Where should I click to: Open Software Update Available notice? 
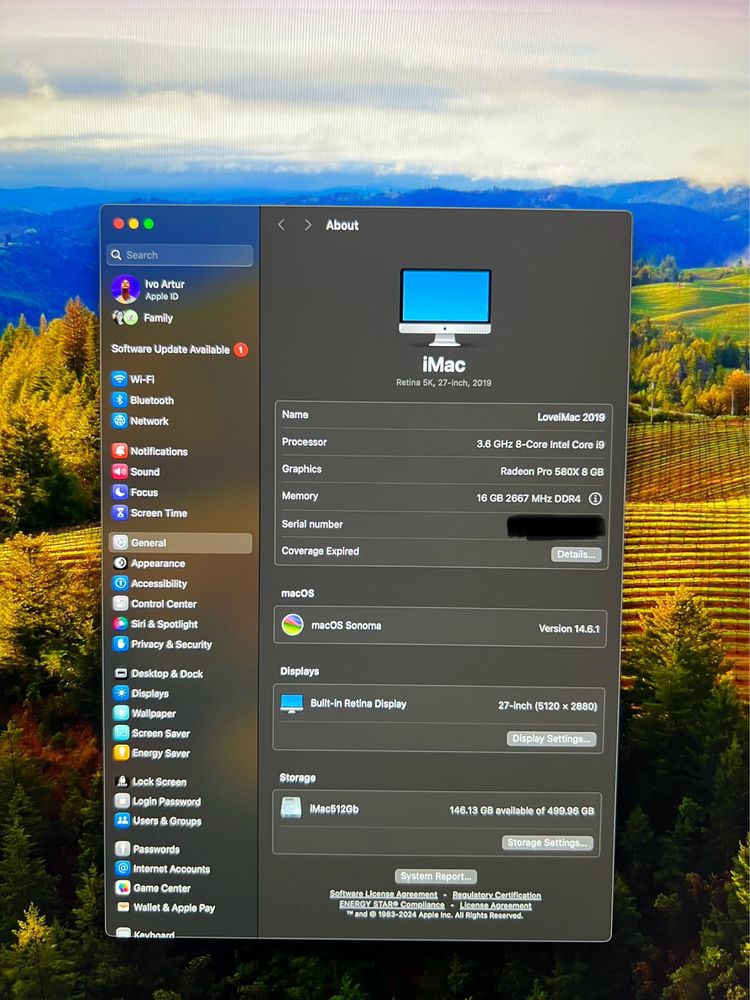tap(180, 349)
